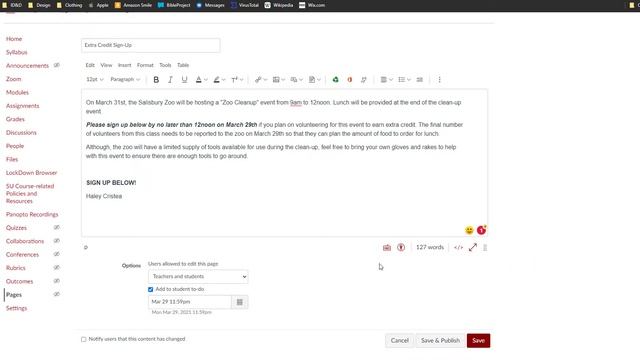The image size is (640, 360).
Task: Click the editor resize handle icon
Action: click(x=485, y=247)
